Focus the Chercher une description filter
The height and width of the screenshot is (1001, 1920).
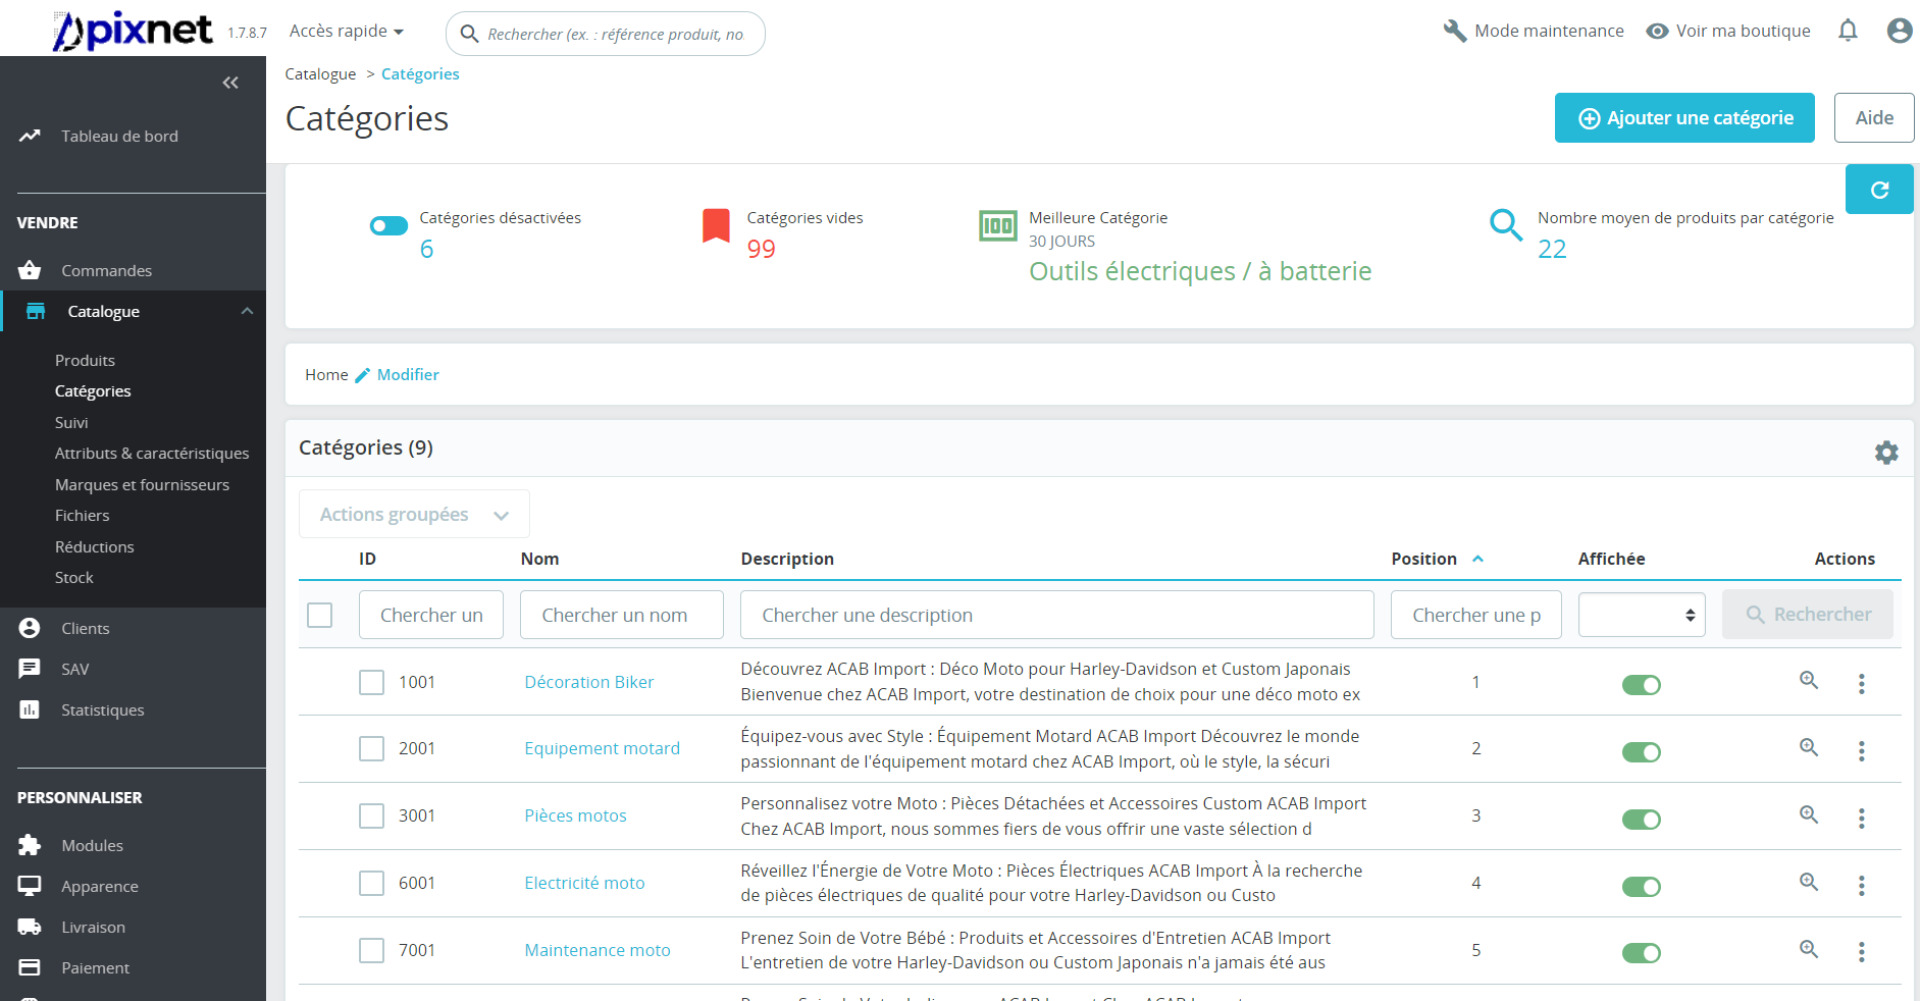coord(1057,615)
